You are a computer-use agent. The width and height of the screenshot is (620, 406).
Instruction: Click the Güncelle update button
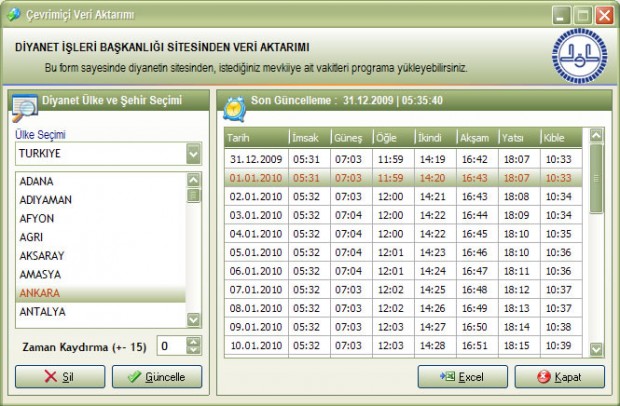[157, 377]
